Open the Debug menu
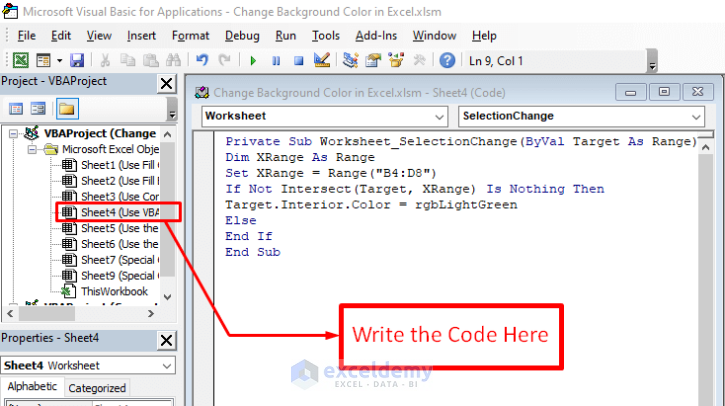 (242, 36)
